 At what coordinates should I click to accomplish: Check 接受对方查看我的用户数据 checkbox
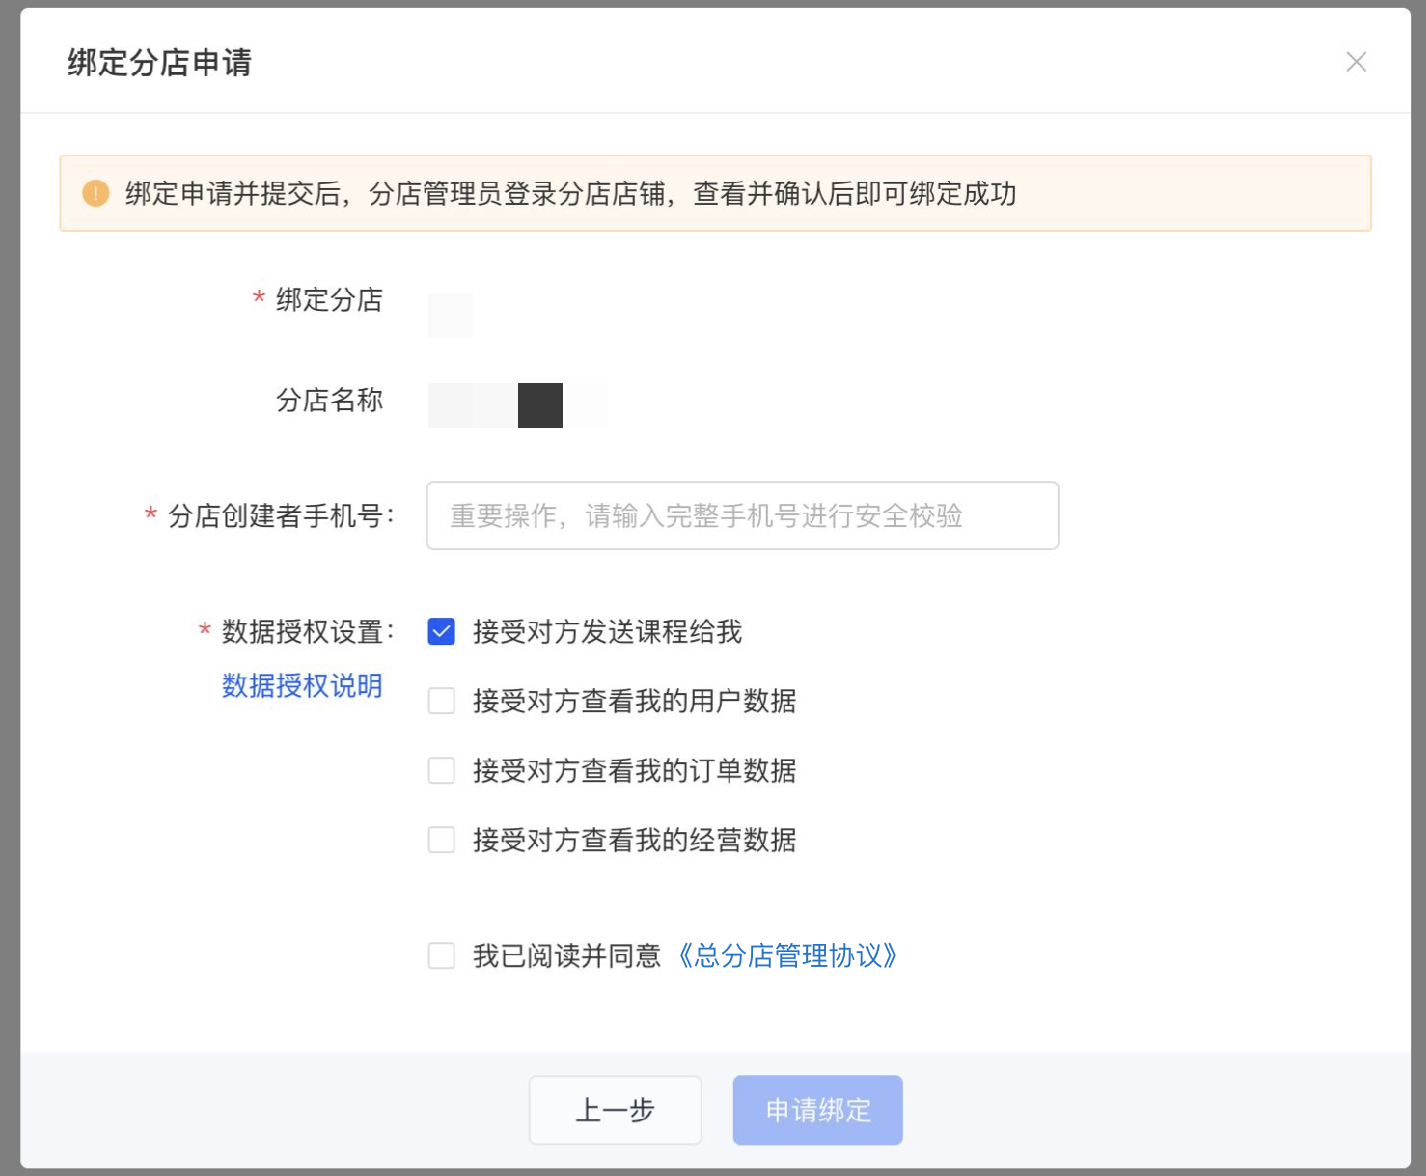pos(441,701)
